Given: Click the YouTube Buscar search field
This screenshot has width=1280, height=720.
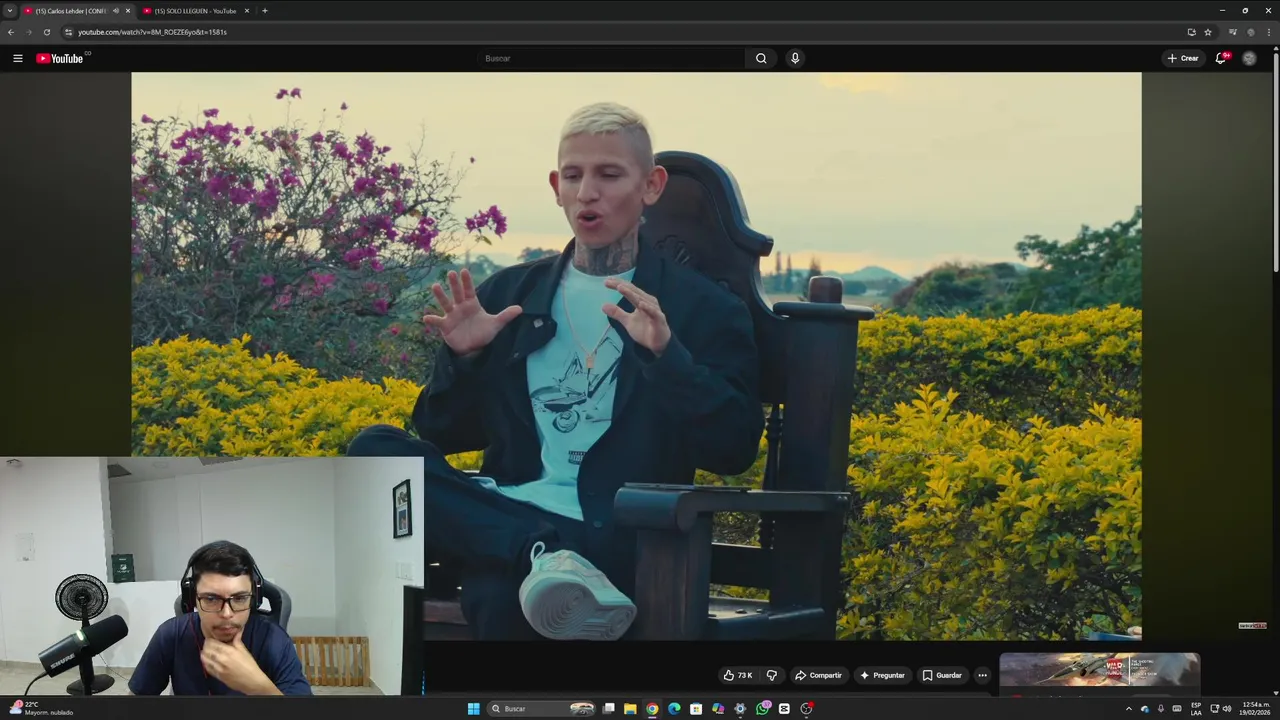Looking at the screenshot, I should click(x=611, y=58).
